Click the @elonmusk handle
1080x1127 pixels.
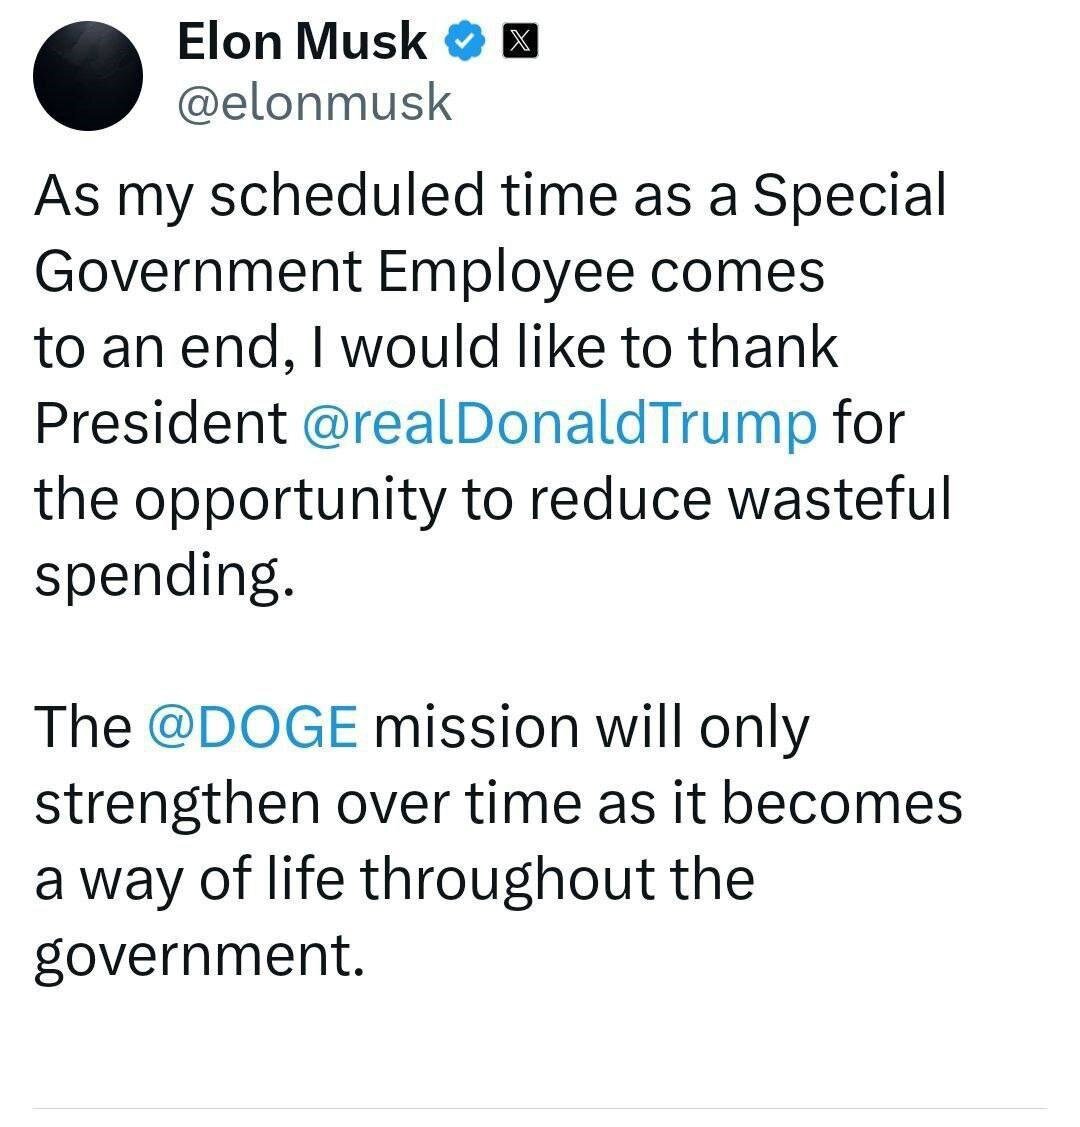[314, 104]
